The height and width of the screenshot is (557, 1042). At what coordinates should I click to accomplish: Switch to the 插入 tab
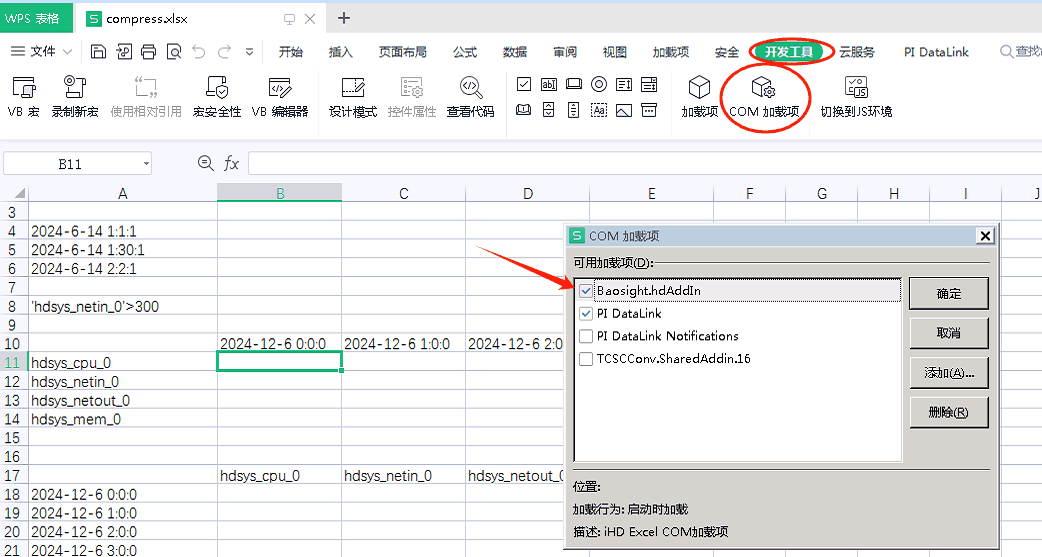point(340,51)
